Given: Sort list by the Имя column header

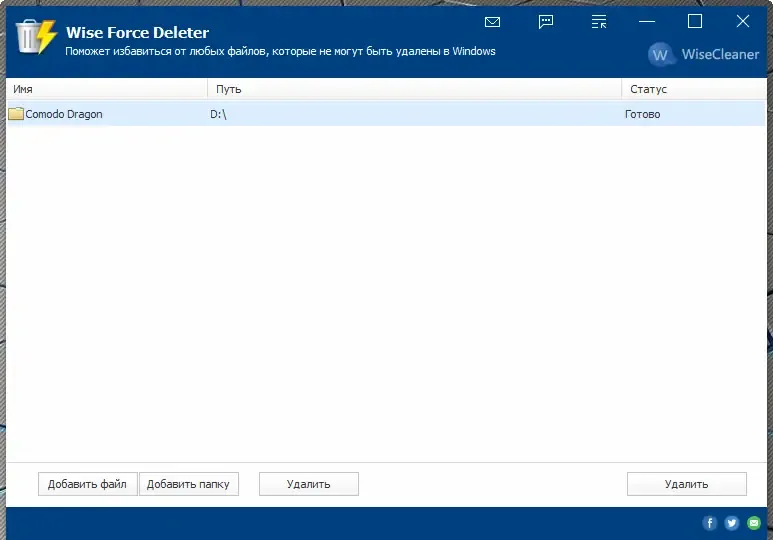Looking at the screenshot, I should coord(107,89).
